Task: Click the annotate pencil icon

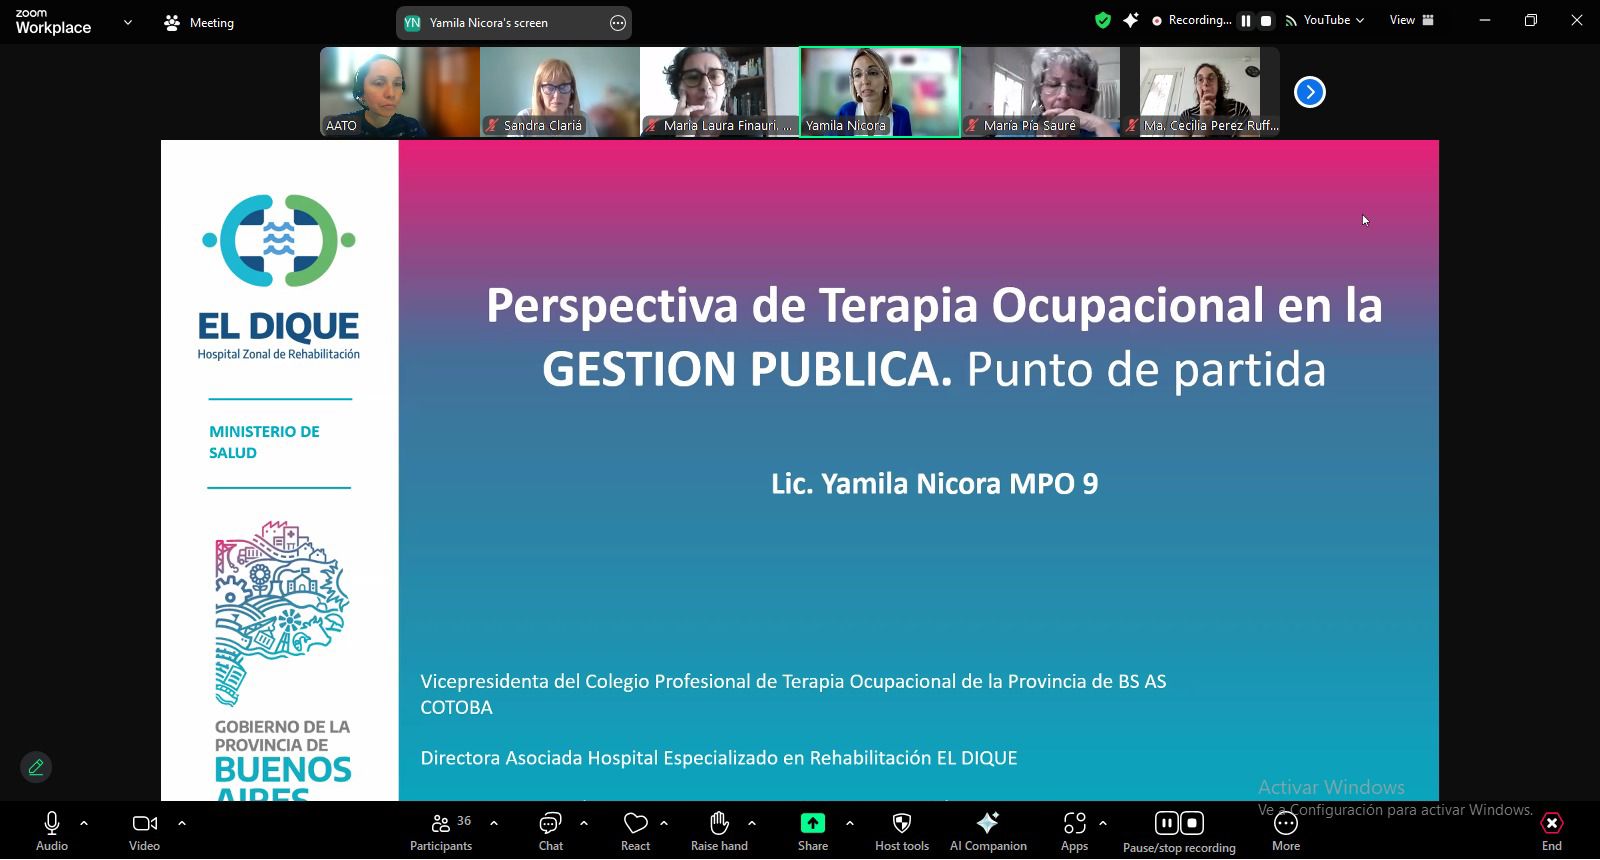Action: (x=36, y=767)
